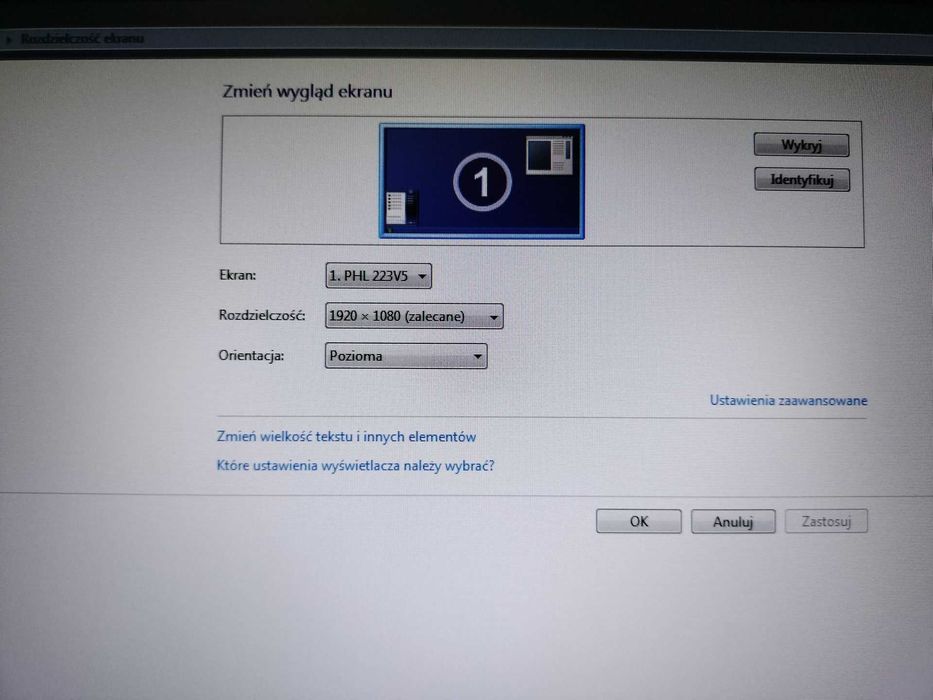Open Ustawienia zaawansowane link

[x=788, y=401]
